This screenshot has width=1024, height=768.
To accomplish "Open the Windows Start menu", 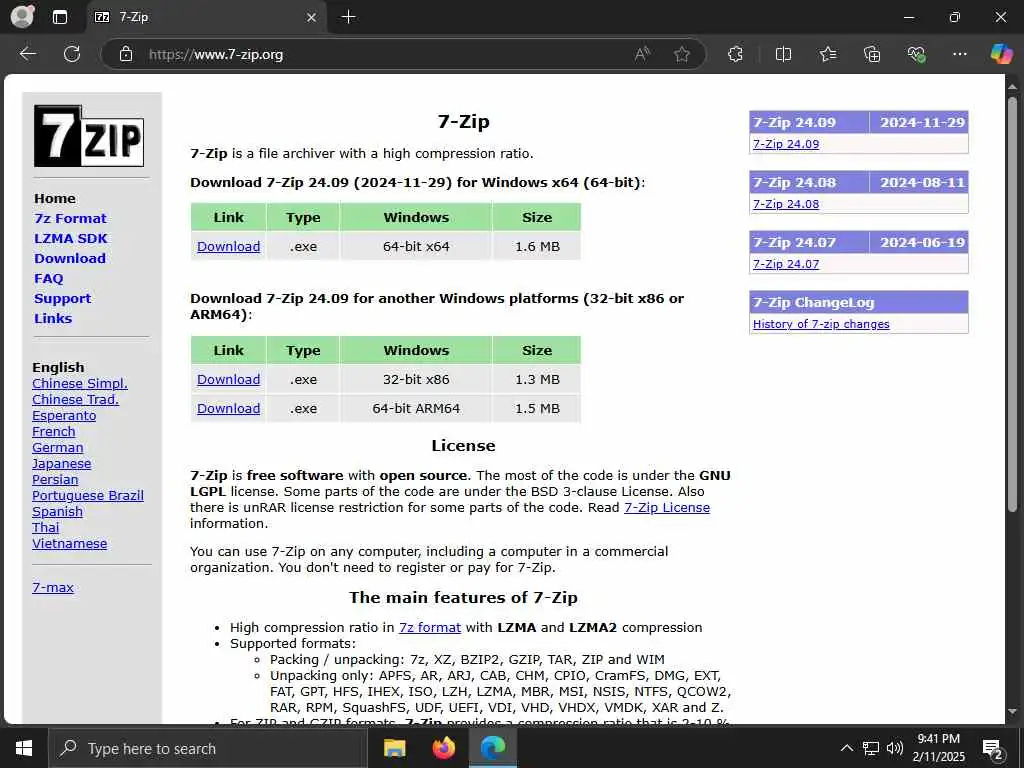I will point(24,748).
